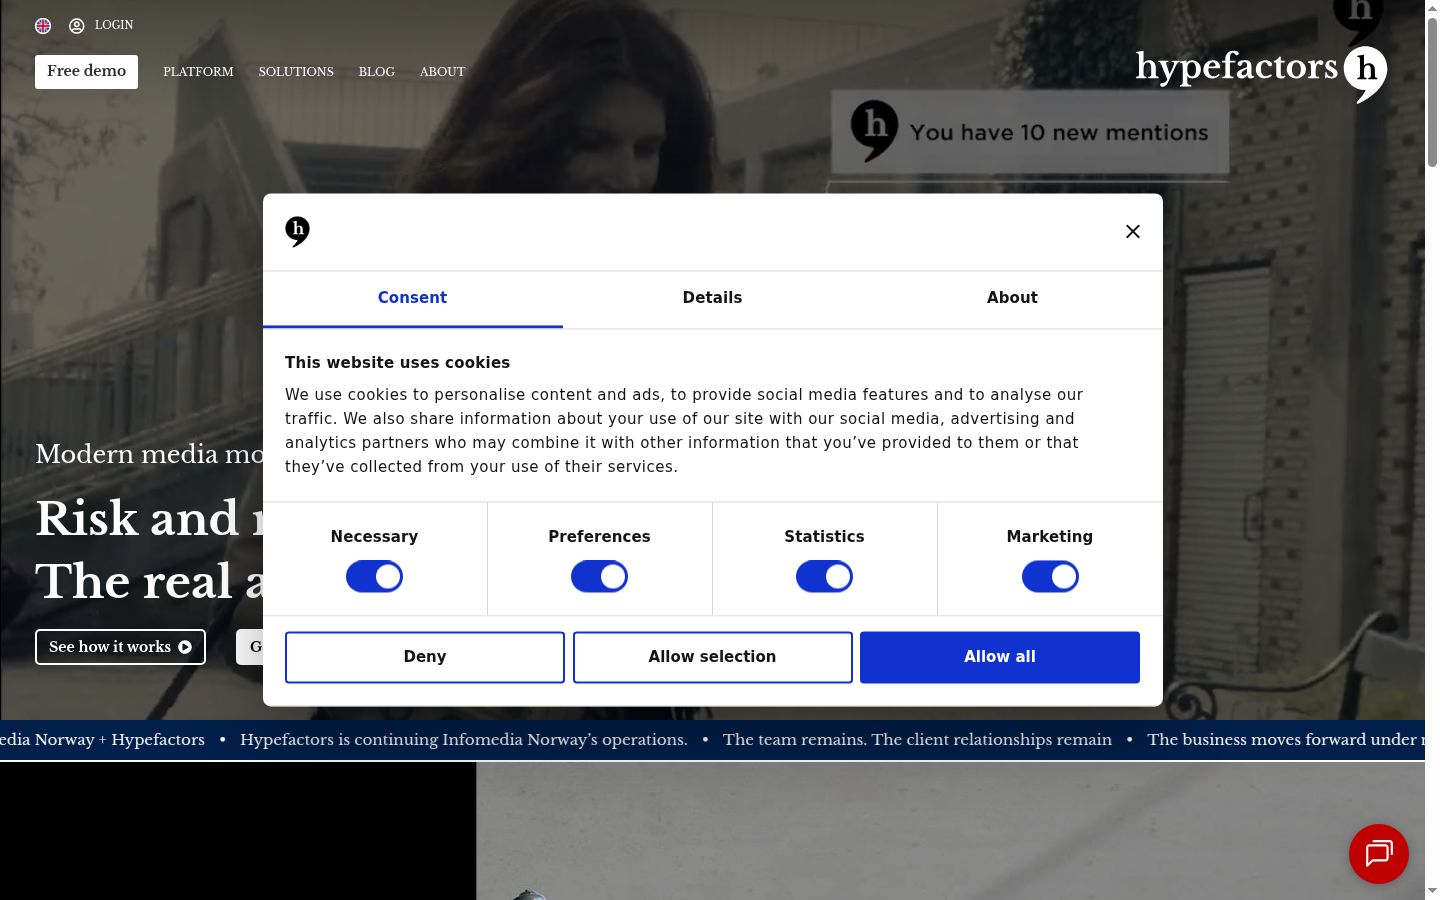Click the Free demo button
The height and width of the screenshot is (900, 1440).
click(x=86, y=72)
